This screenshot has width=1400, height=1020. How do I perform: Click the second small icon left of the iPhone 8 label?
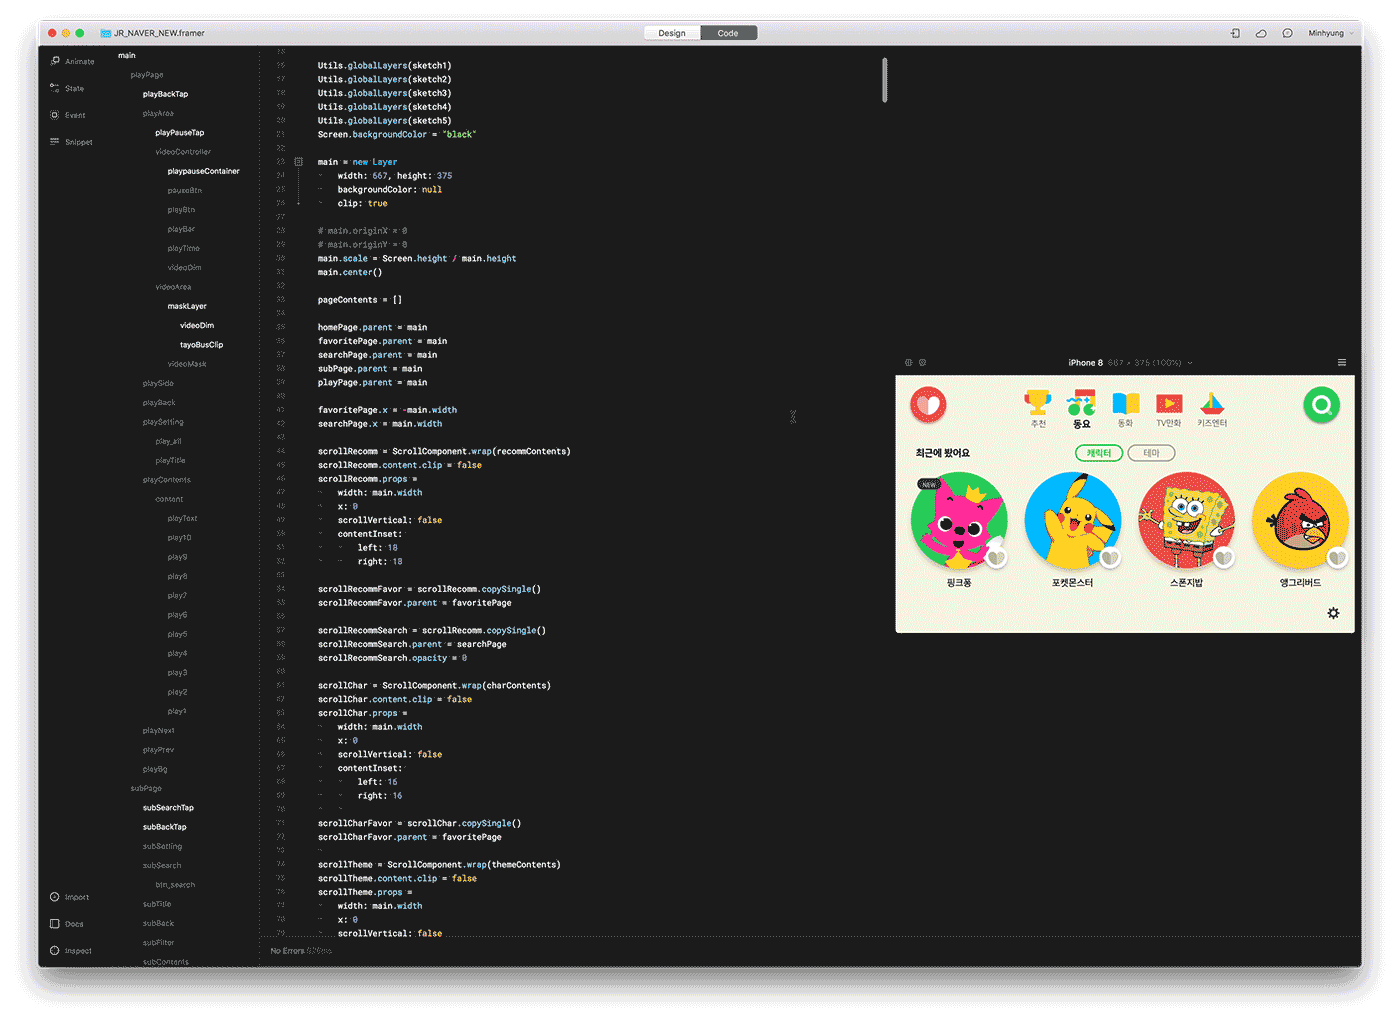[922, 362]
